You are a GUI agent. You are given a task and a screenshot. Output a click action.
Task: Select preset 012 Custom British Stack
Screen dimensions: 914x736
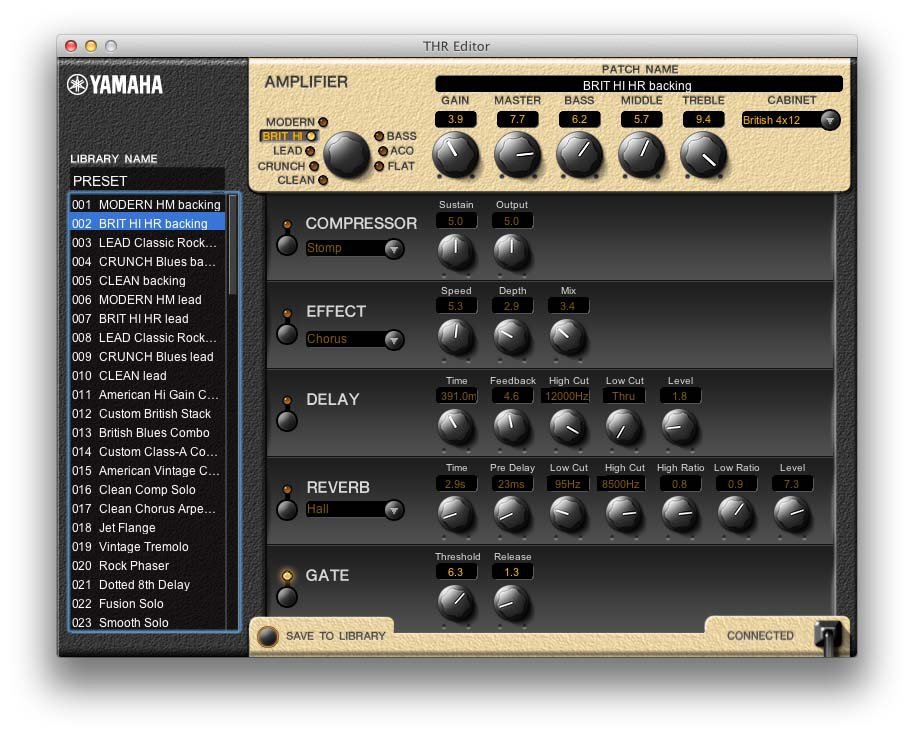coord(147,414)
